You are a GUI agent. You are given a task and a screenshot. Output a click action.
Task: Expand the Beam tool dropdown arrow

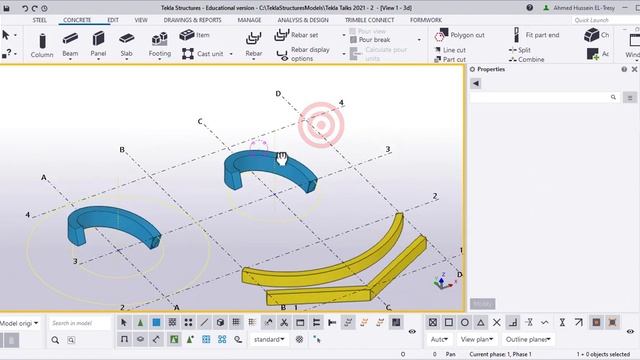[70, 59]
